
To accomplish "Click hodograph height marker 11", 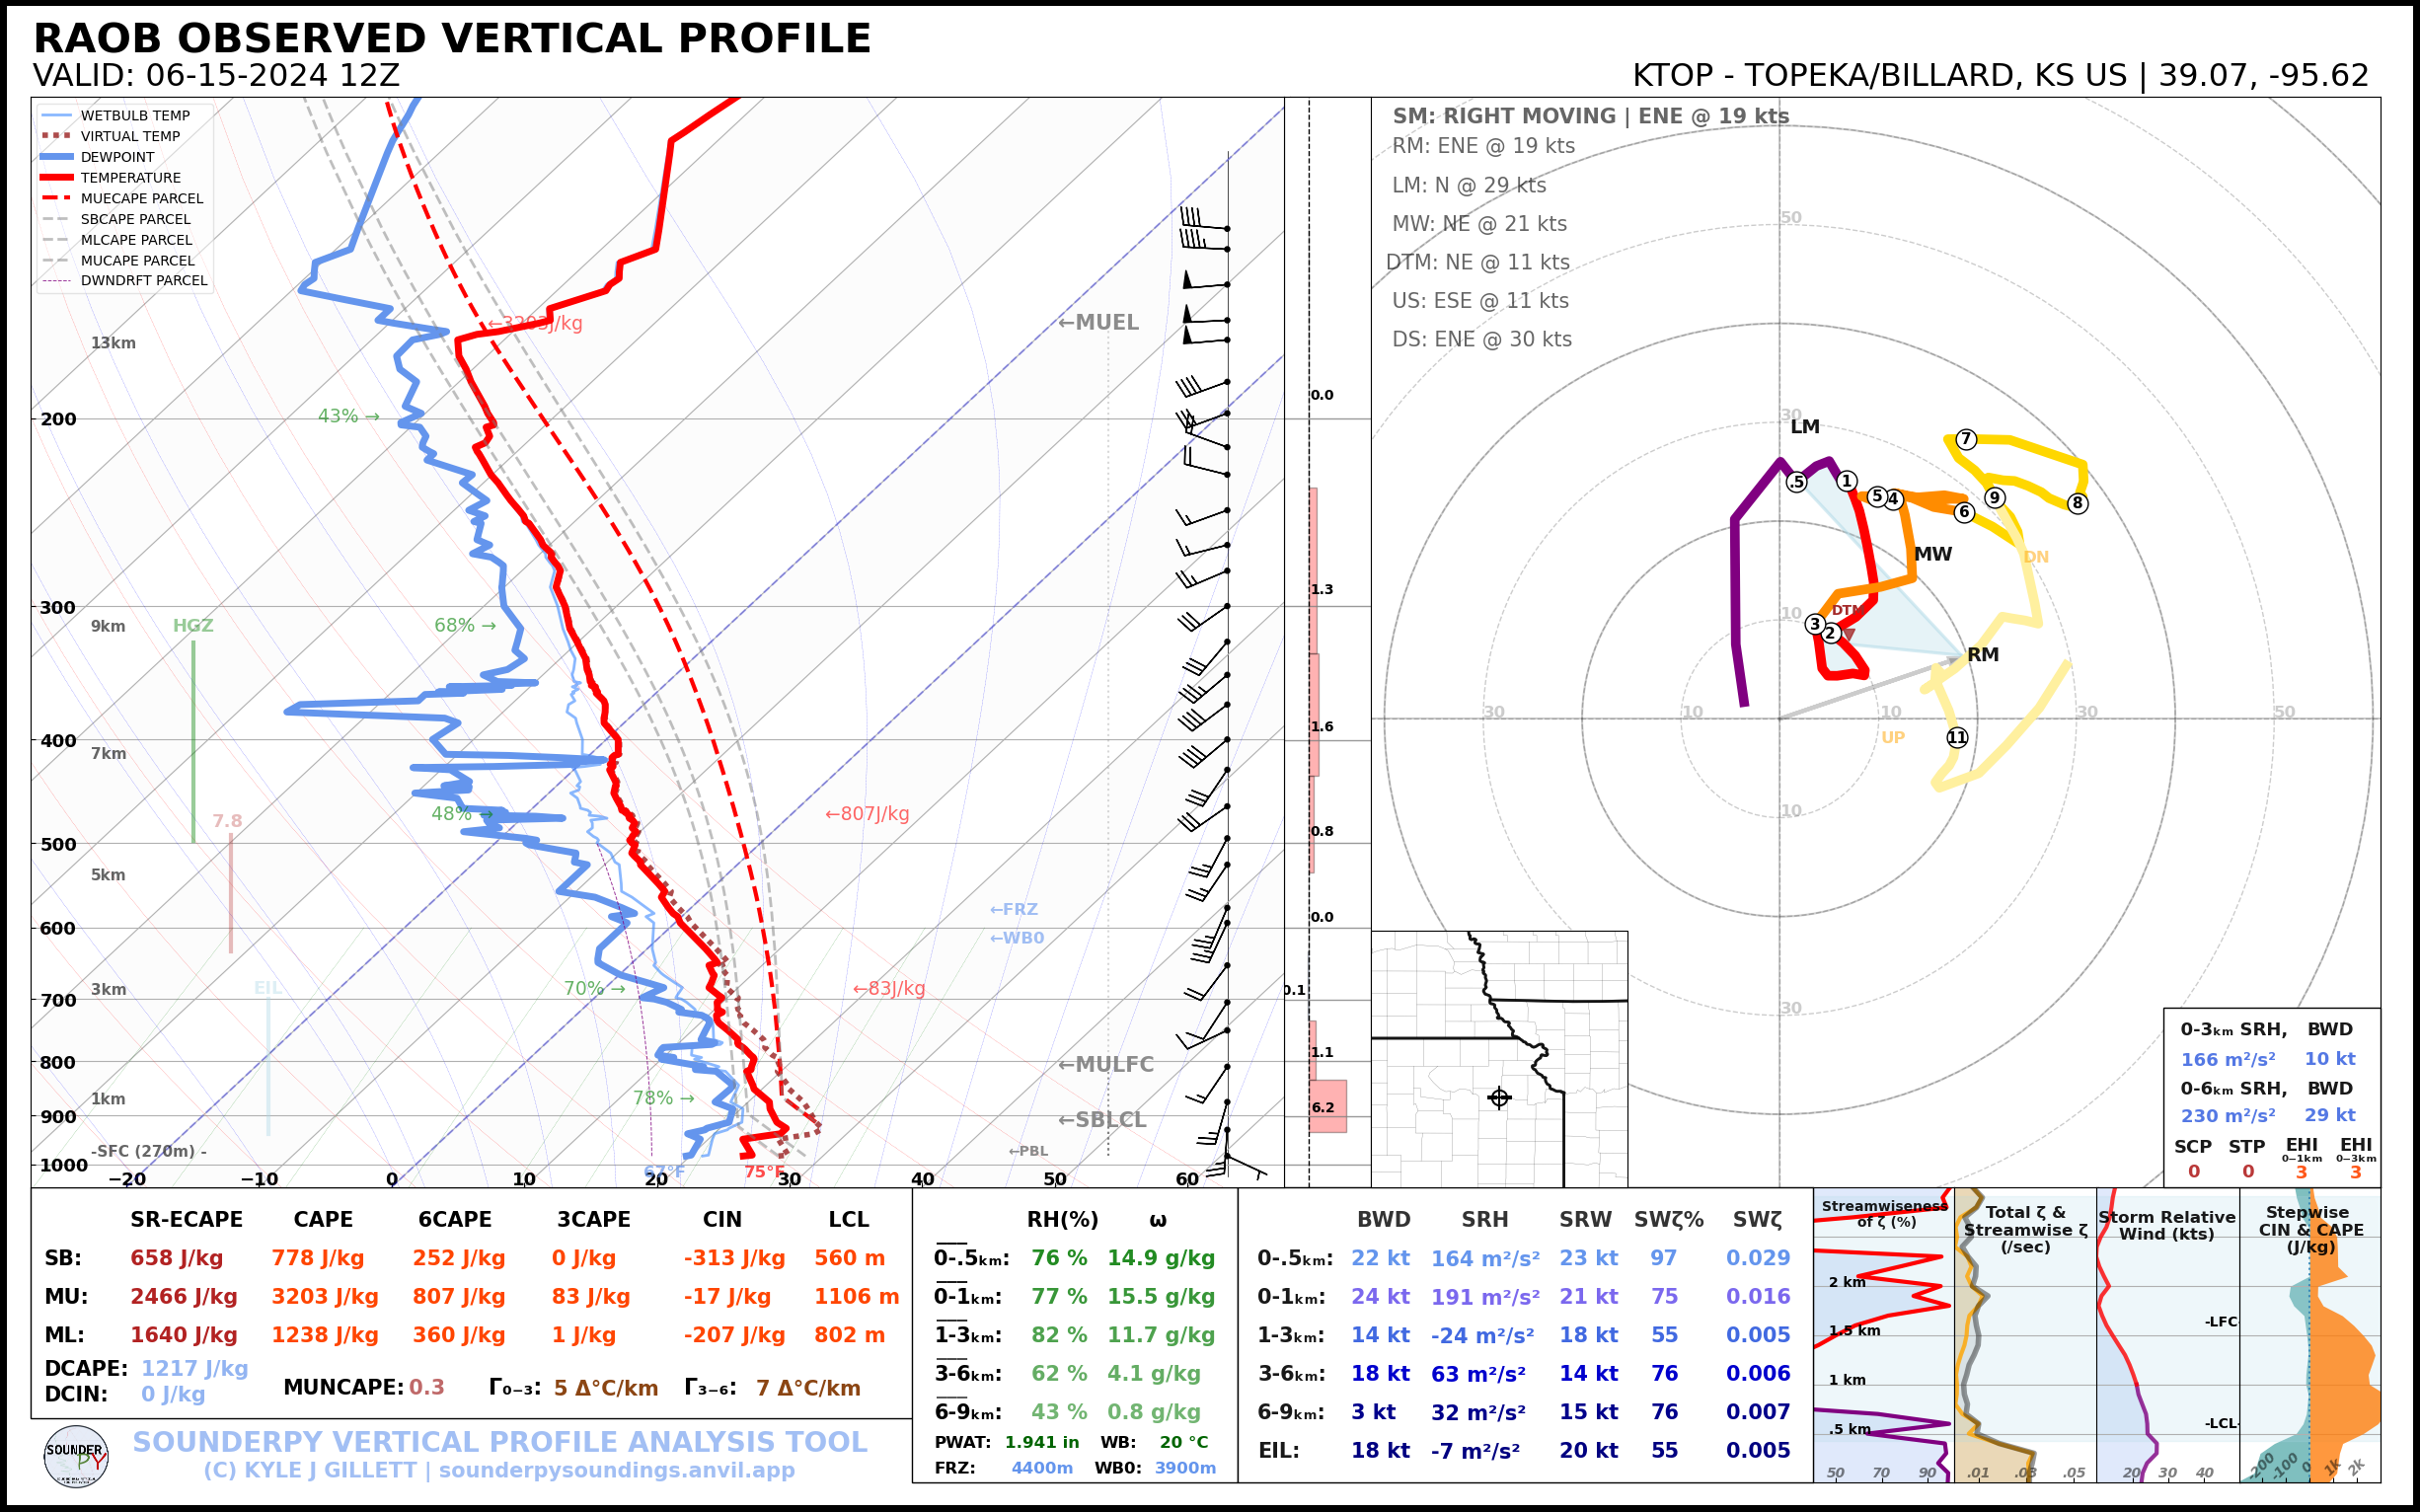I will point(1957,737).
